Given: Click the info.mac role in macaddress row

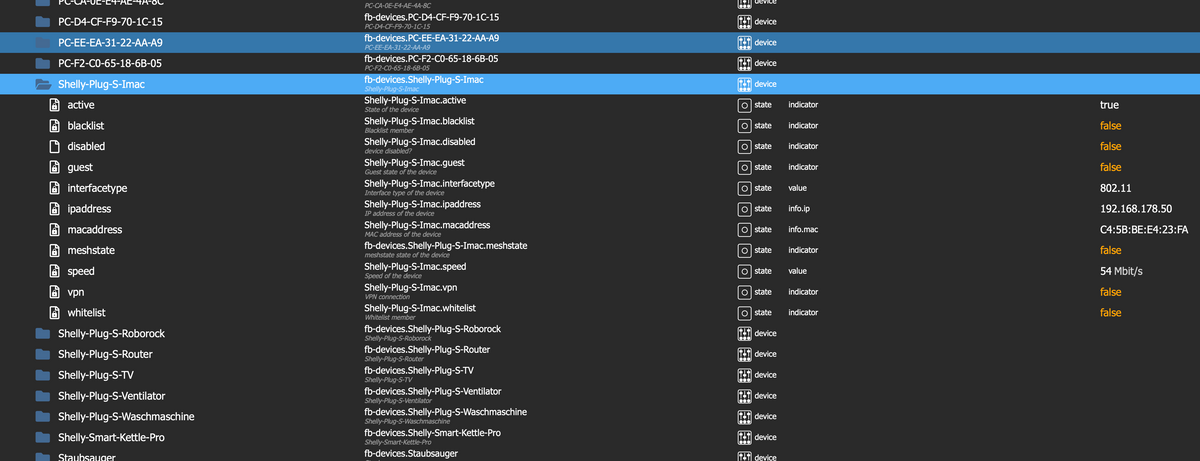Looking at the screenshot, I should point(803,230).
